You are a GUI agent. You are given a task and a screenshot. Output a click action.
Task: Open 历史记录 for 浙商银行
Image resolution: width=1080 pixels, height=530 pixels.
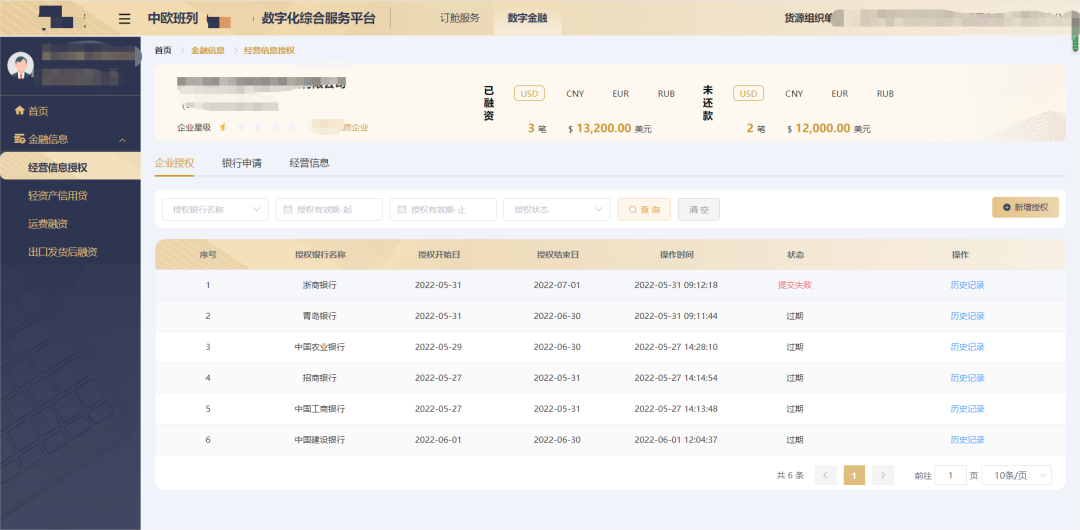click(967, 285)
